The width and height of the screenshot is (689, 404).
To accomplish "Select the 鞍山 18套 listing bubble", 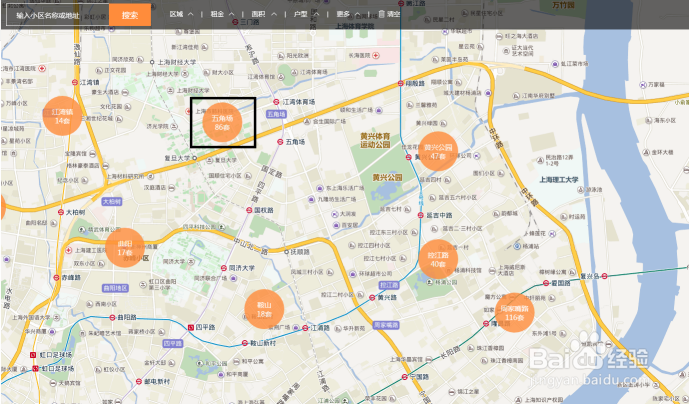I will (264, 309).
